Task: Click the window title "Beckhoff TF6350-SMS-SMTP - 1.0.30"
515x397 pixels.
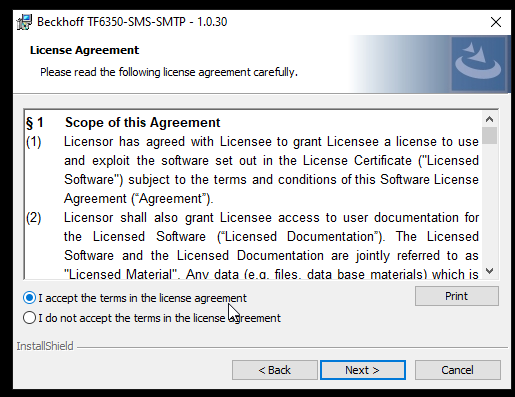Action: [x=132, y=22]
